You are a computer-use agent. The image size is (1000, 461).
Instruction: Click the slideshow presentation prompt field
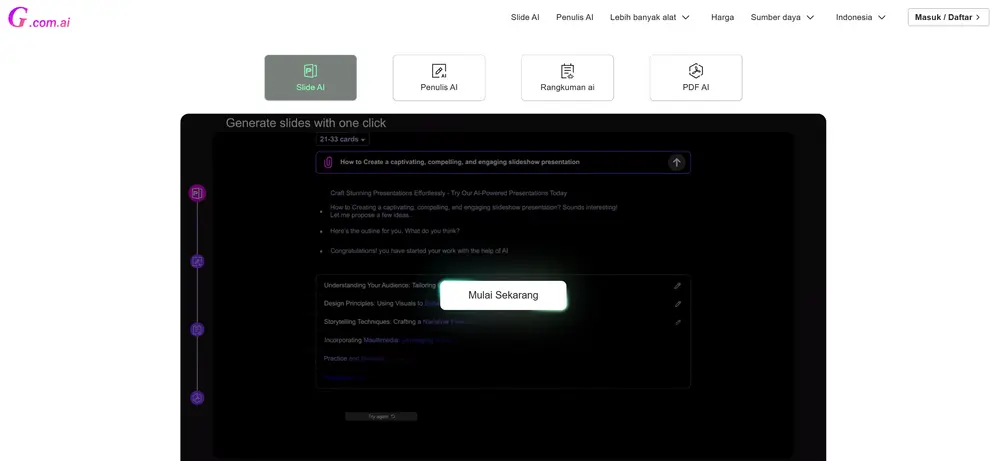click(x=503, y=163)
